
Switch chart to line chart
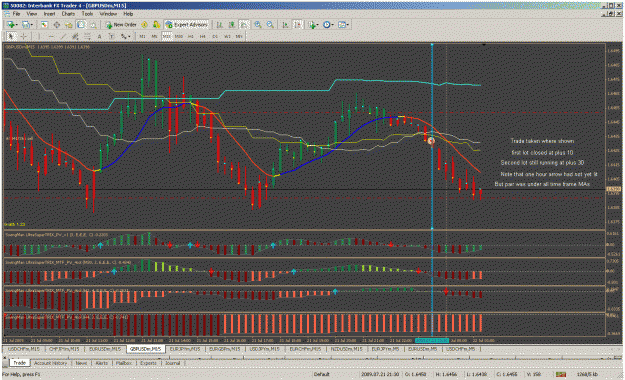pyautogui.click(x=244, y=25)
